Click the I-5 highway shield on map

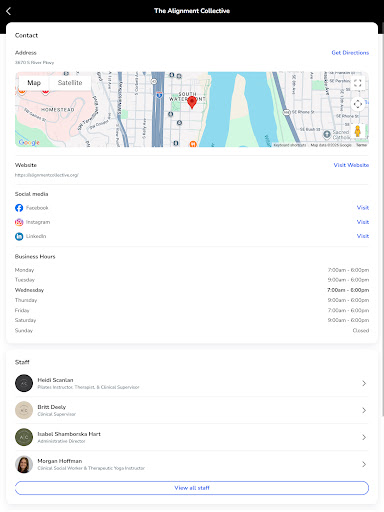pos(159,95)
